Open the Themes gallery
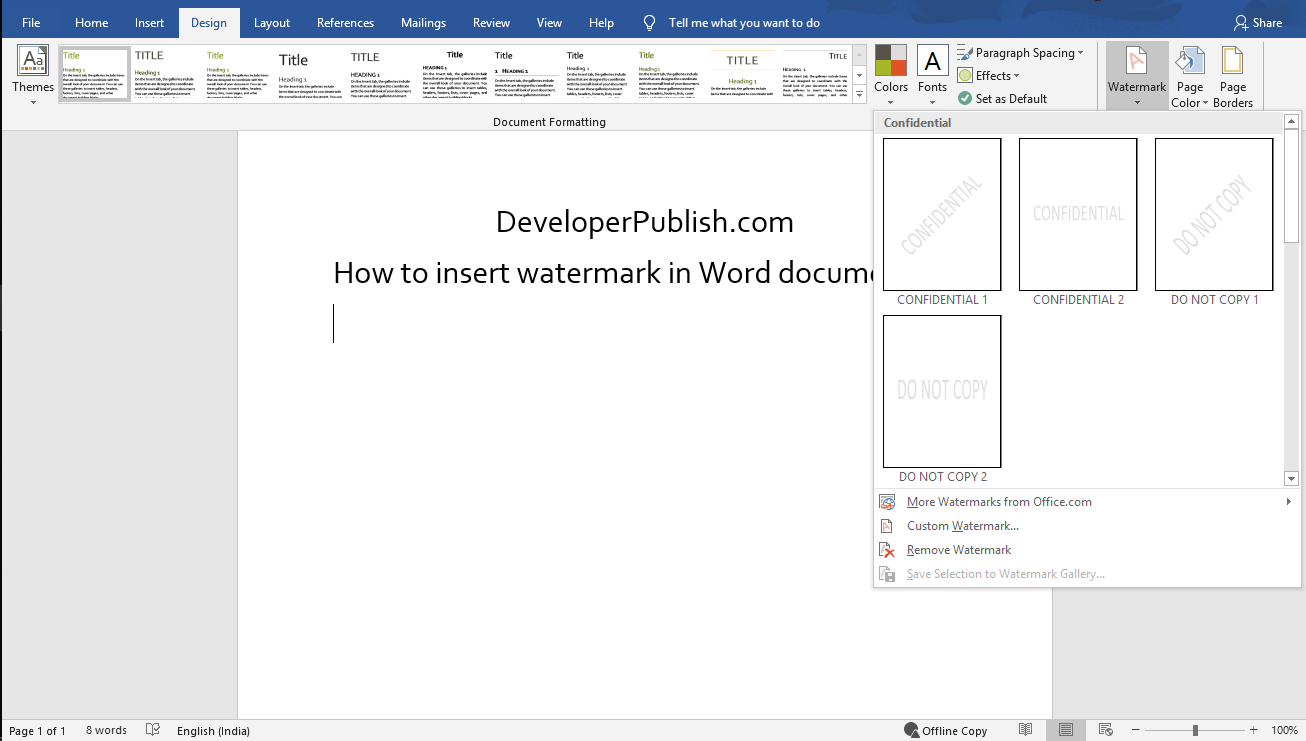This screenshot has height=741, width=1306. 32,72
